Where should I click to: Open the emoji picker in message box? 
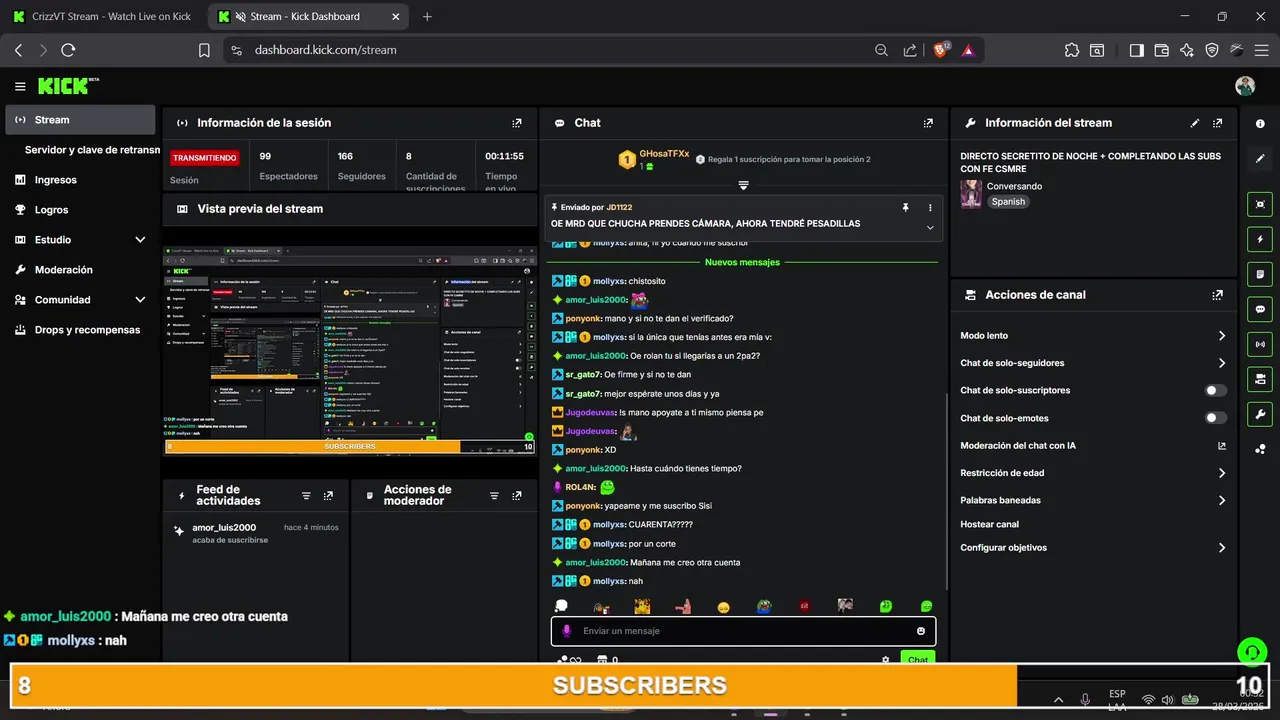coord(921,631)
